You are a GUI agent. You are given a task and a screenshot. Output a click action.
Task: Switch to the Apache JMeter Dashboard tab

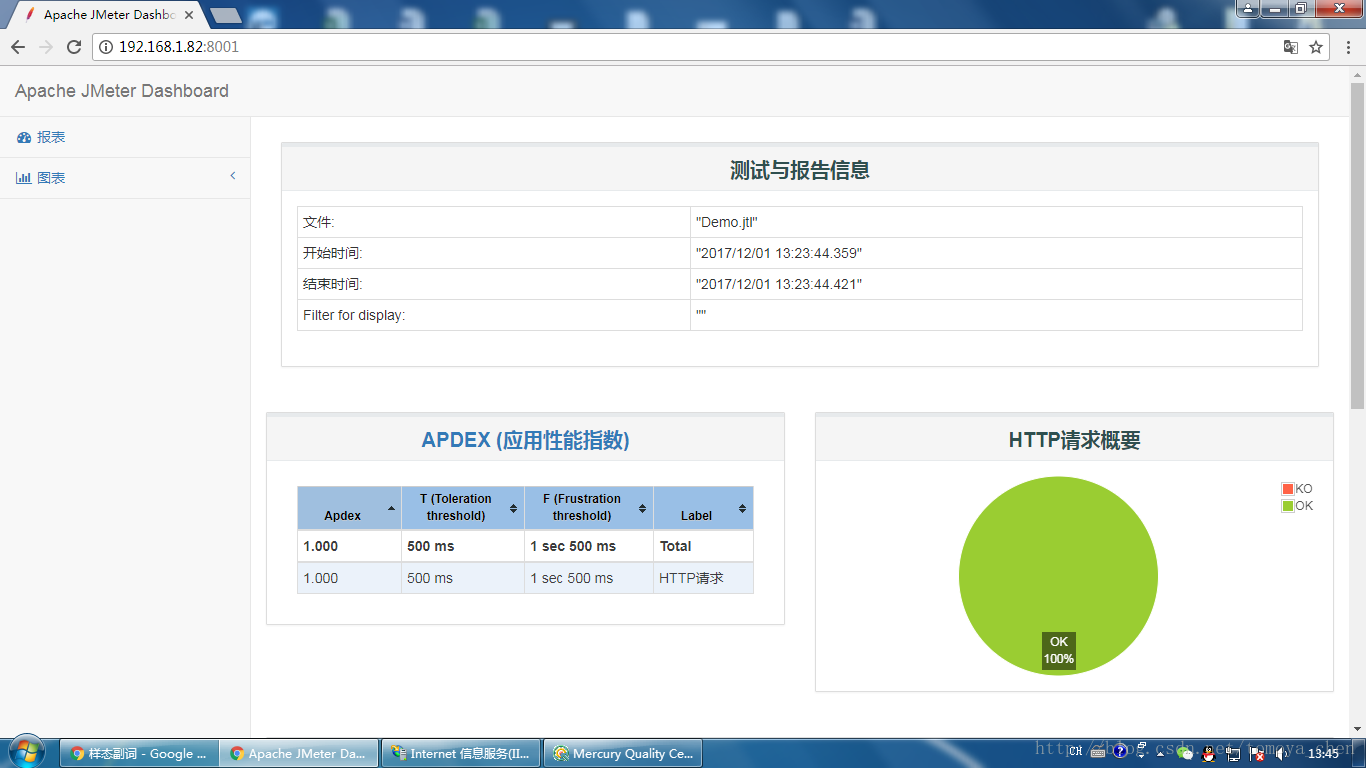110,15
